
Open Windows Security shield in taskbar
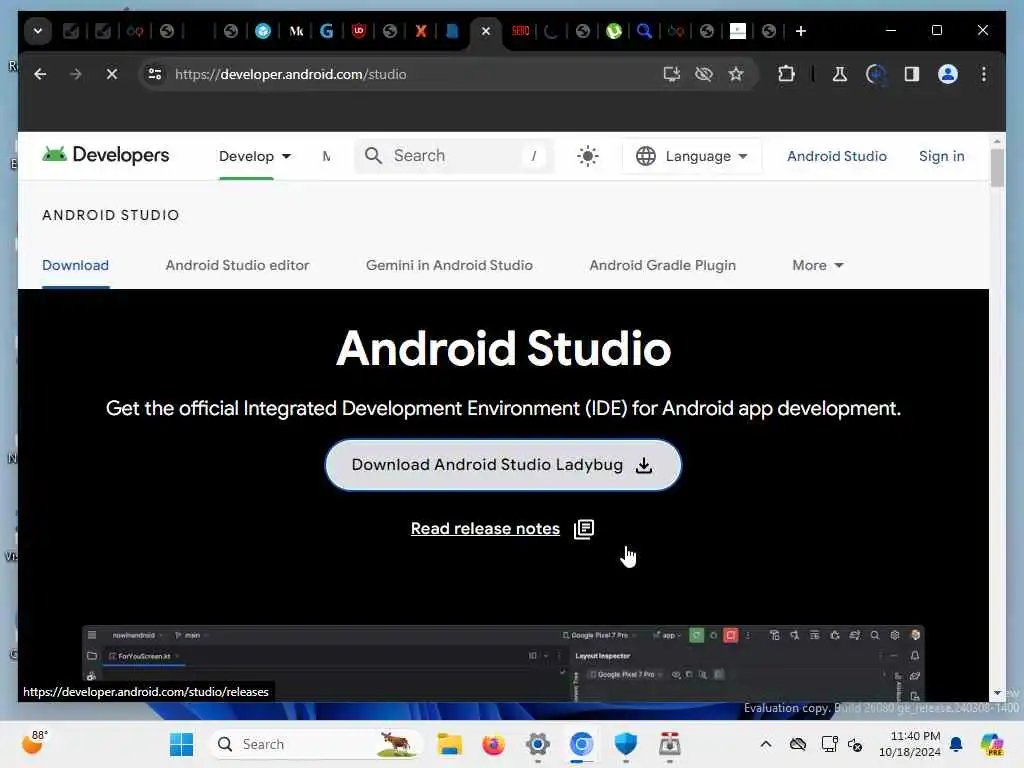626,744
